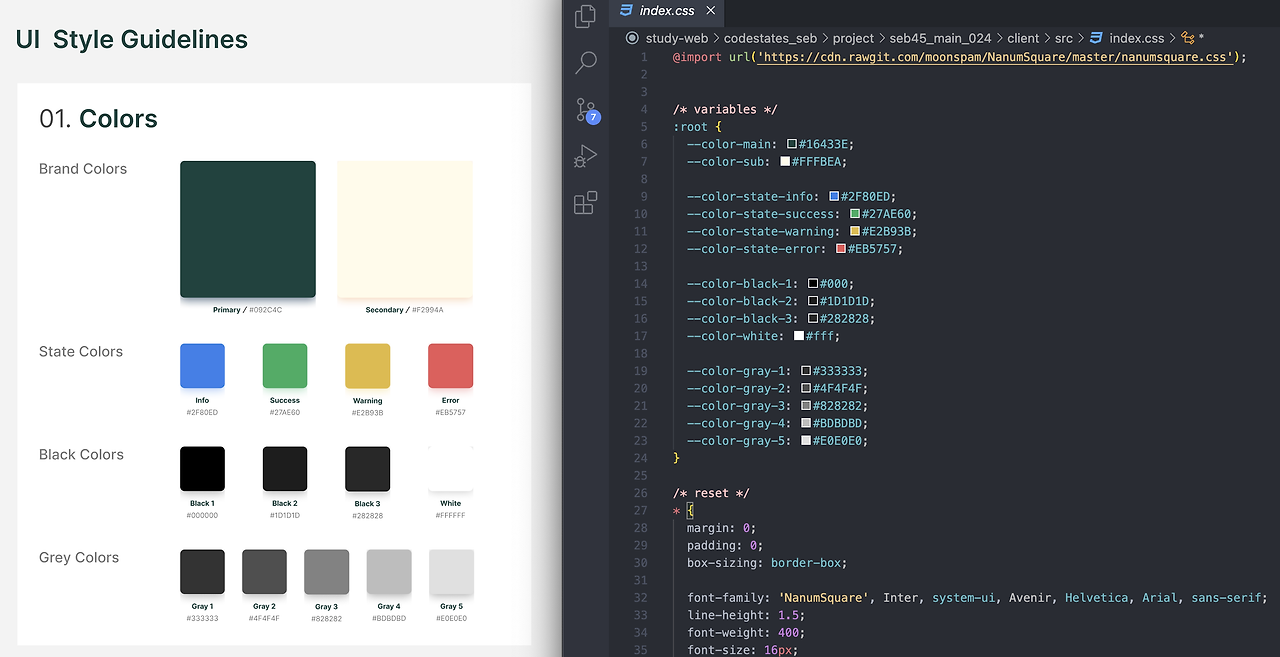
Task: Click the --color-state-success #27AE60 swatch
Action: coord(855,214)
